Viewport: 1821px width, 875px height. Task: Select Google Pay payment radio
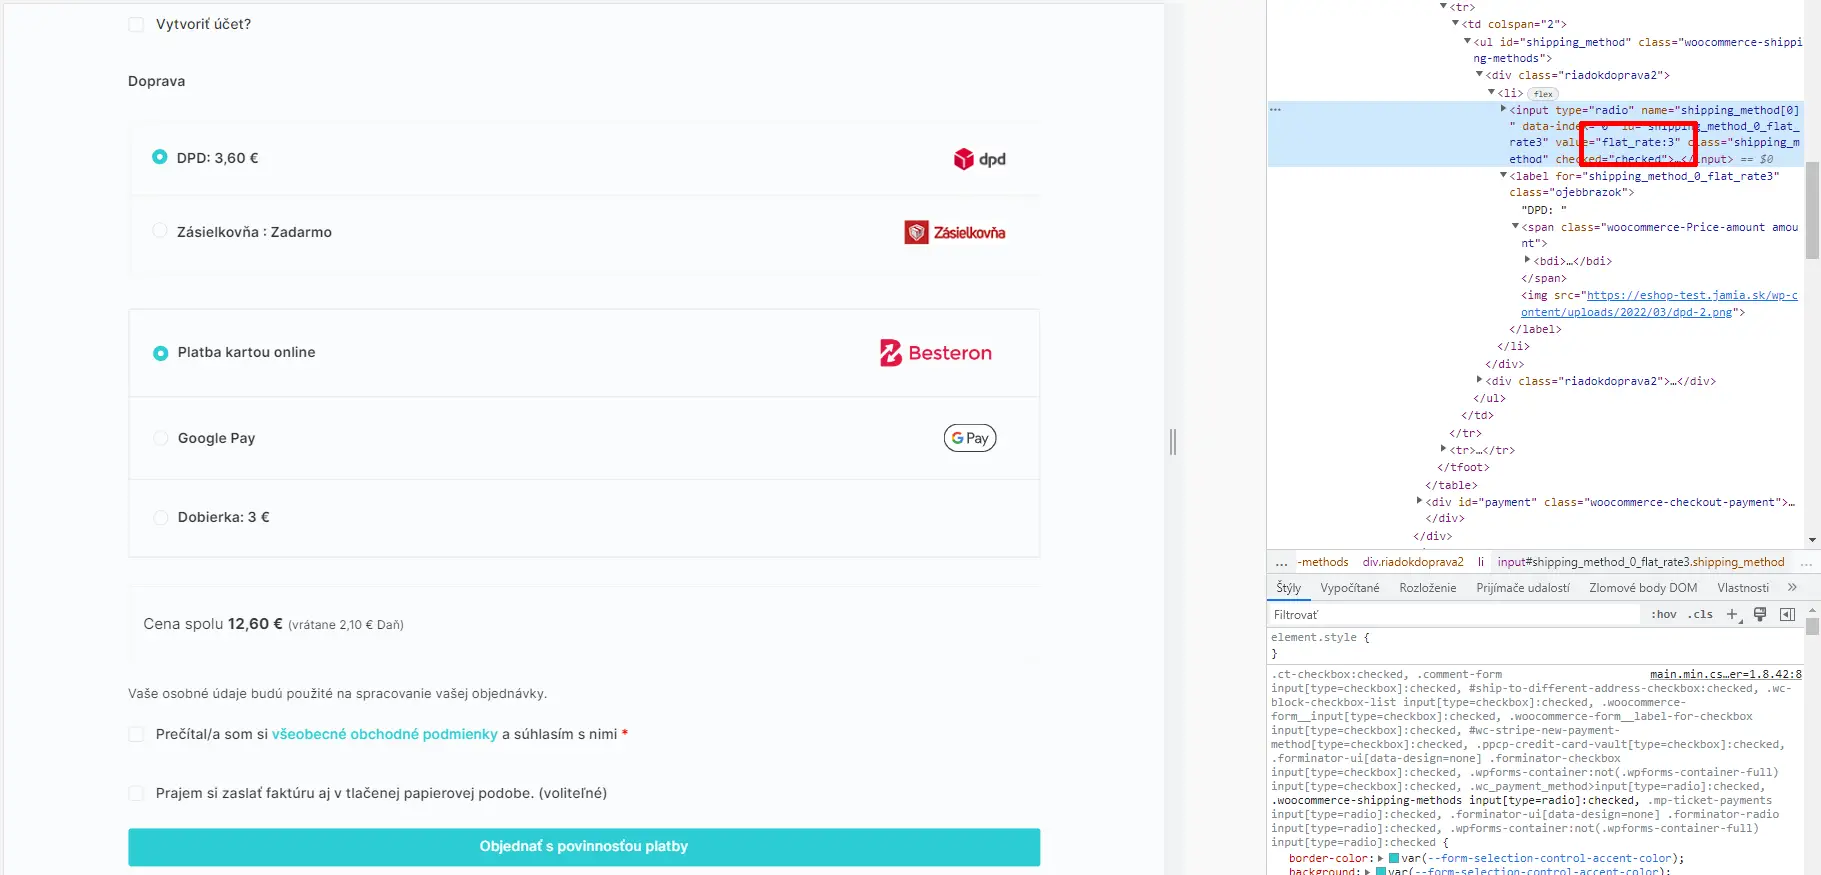tap(161, 438)
